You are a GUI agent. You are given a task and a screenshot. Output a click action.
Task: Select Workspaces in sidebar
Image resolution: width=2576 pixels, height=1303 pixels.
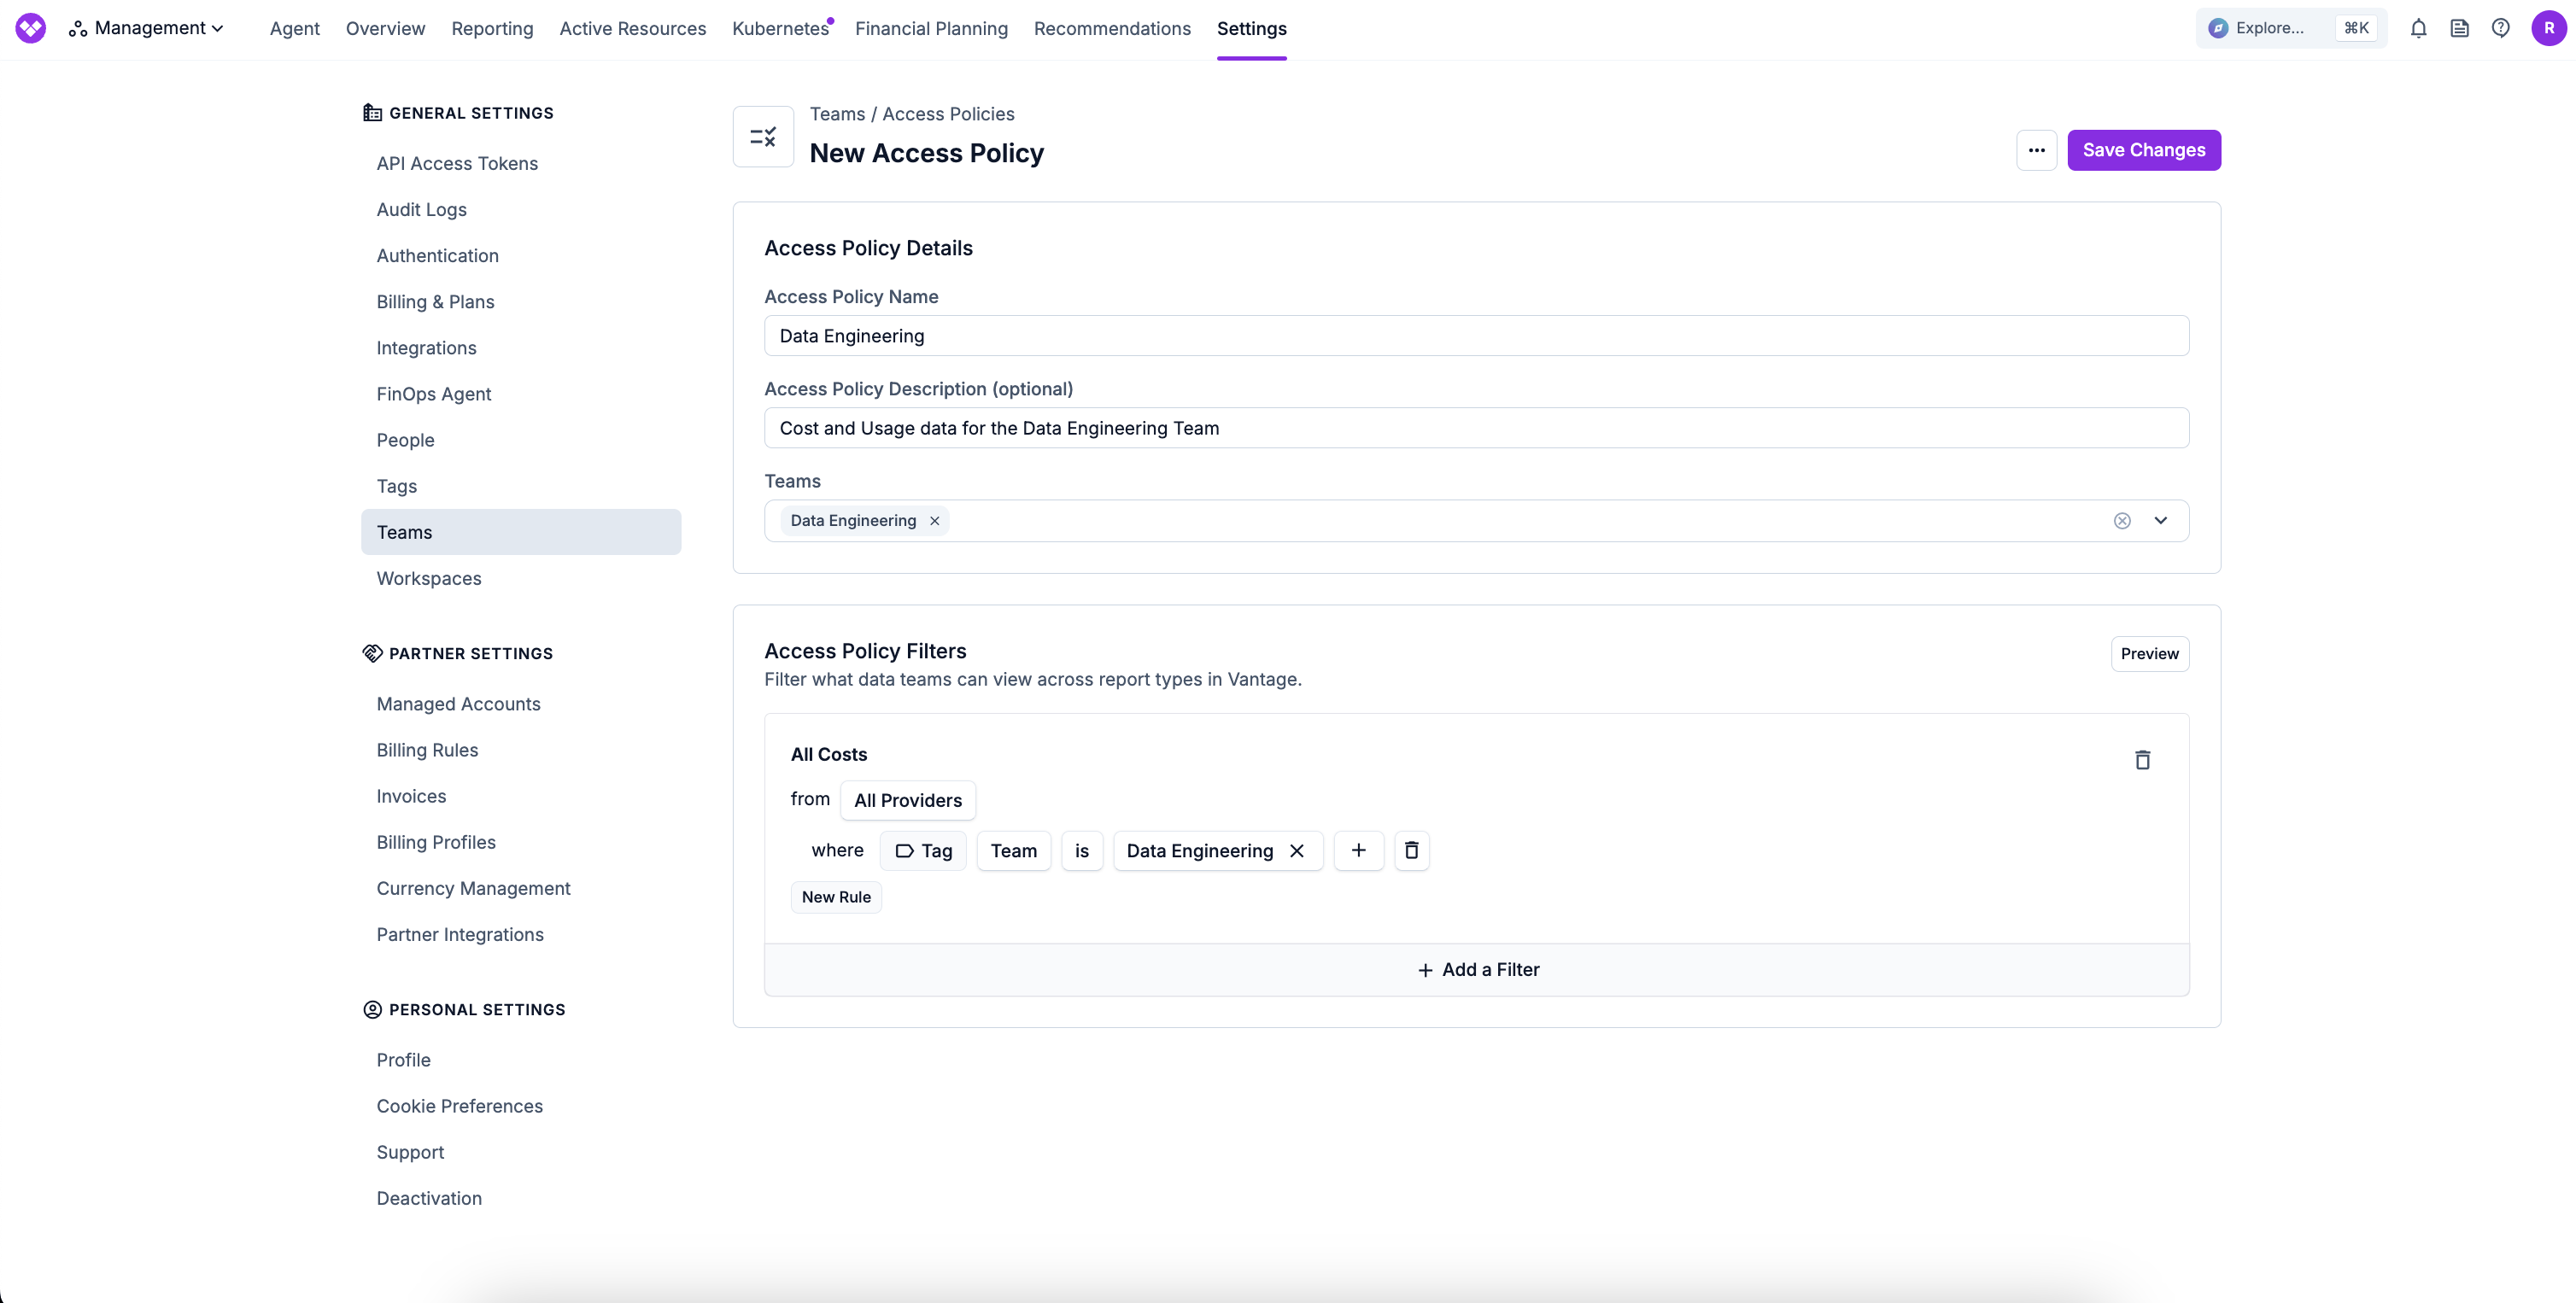[x=429, y=578]
